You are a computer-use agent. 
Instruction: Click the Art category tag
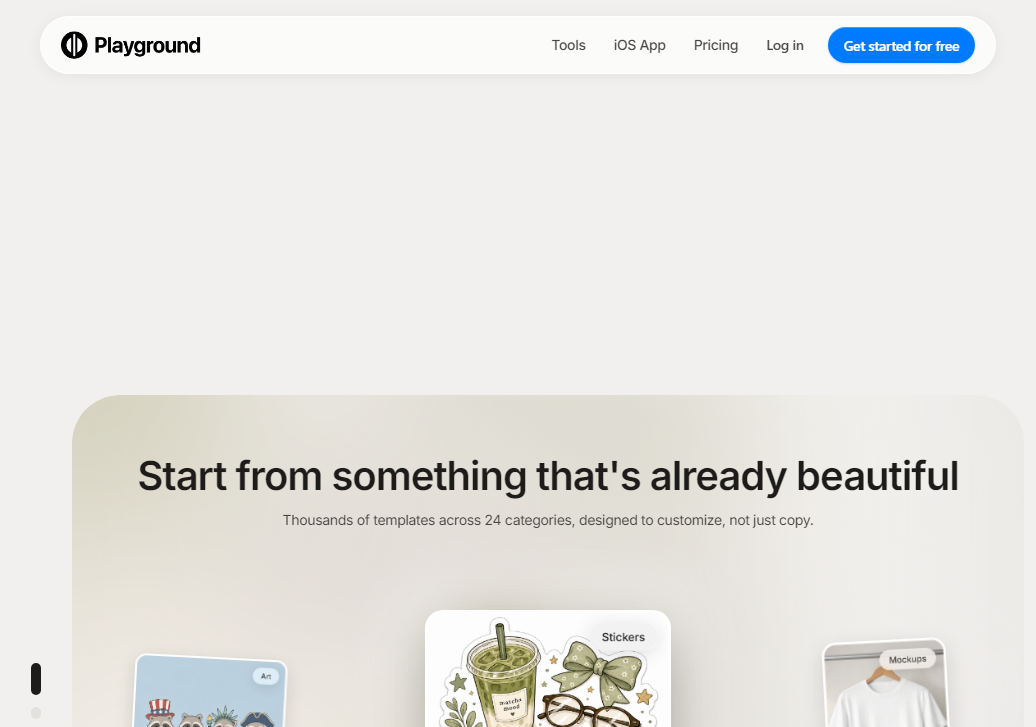[266, 676]
